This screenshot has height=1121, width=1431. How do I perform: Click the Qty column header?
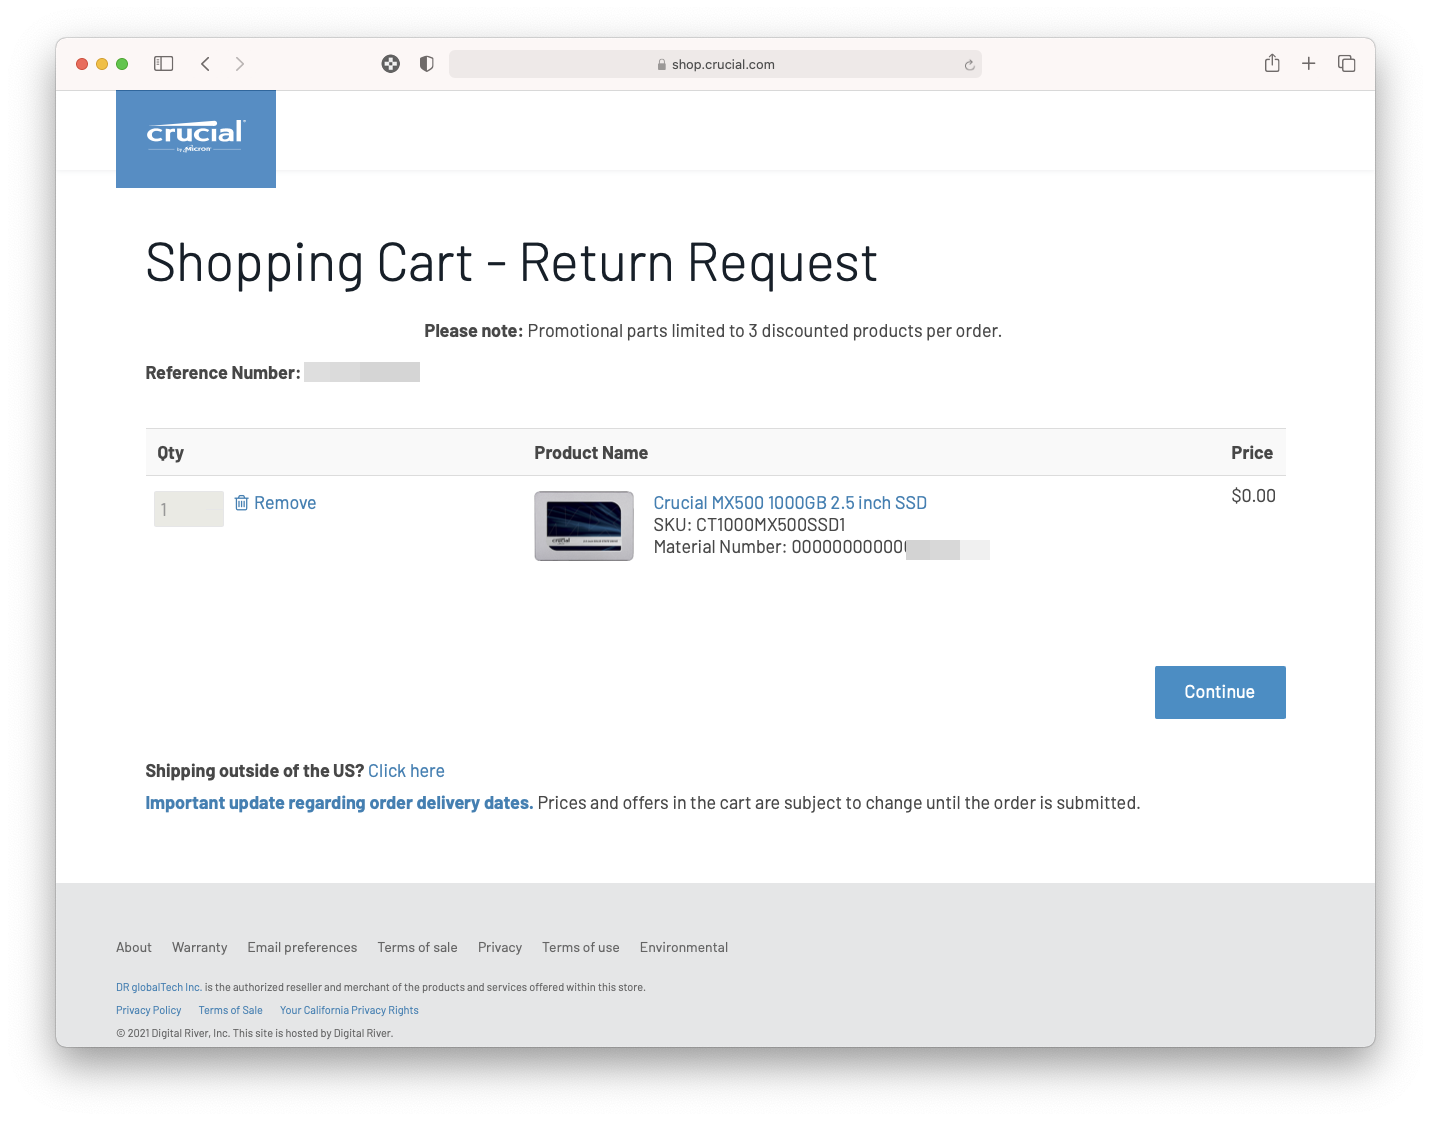tap(171, 453)
